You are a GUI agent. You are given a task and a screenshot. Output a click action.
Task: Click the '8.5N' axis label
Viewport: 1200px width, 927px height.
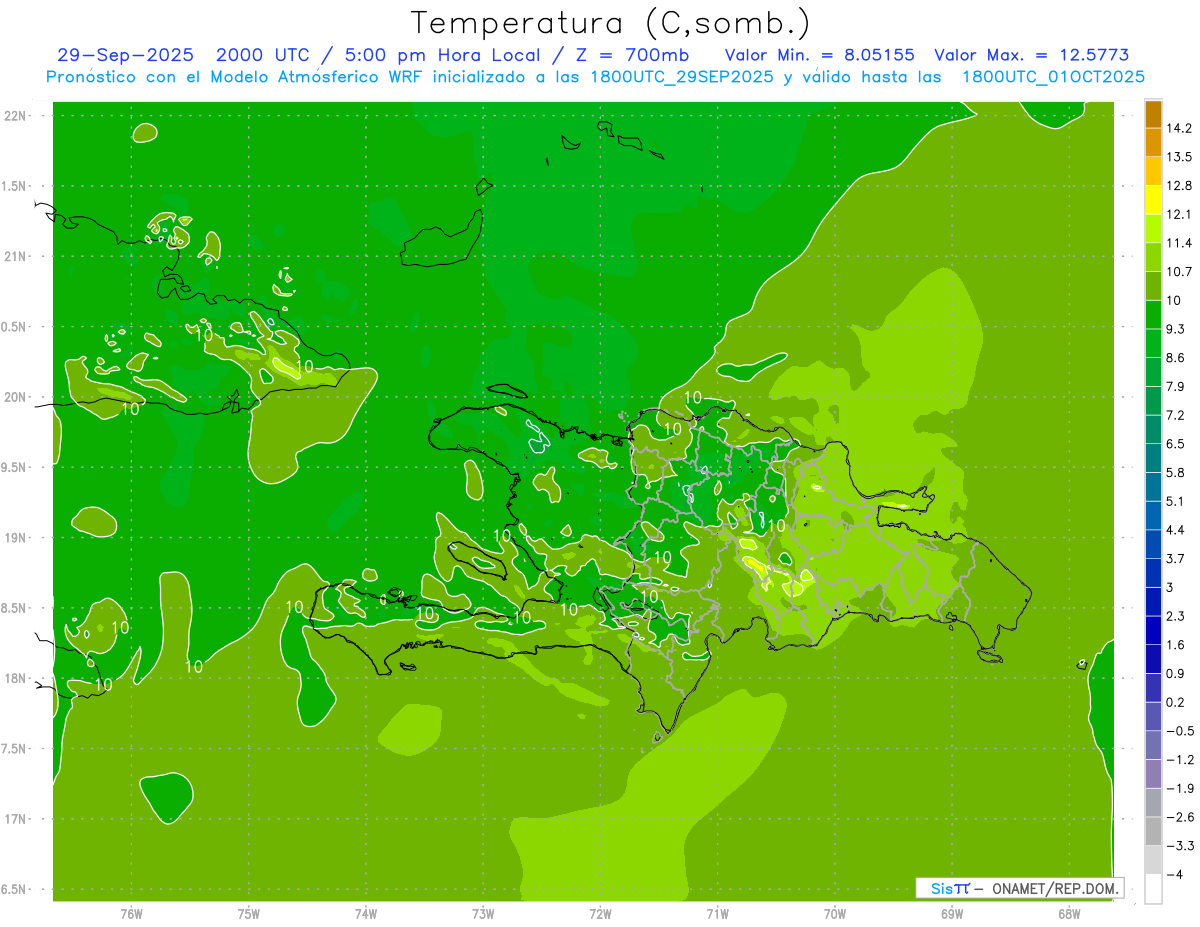tap(15, 608)
